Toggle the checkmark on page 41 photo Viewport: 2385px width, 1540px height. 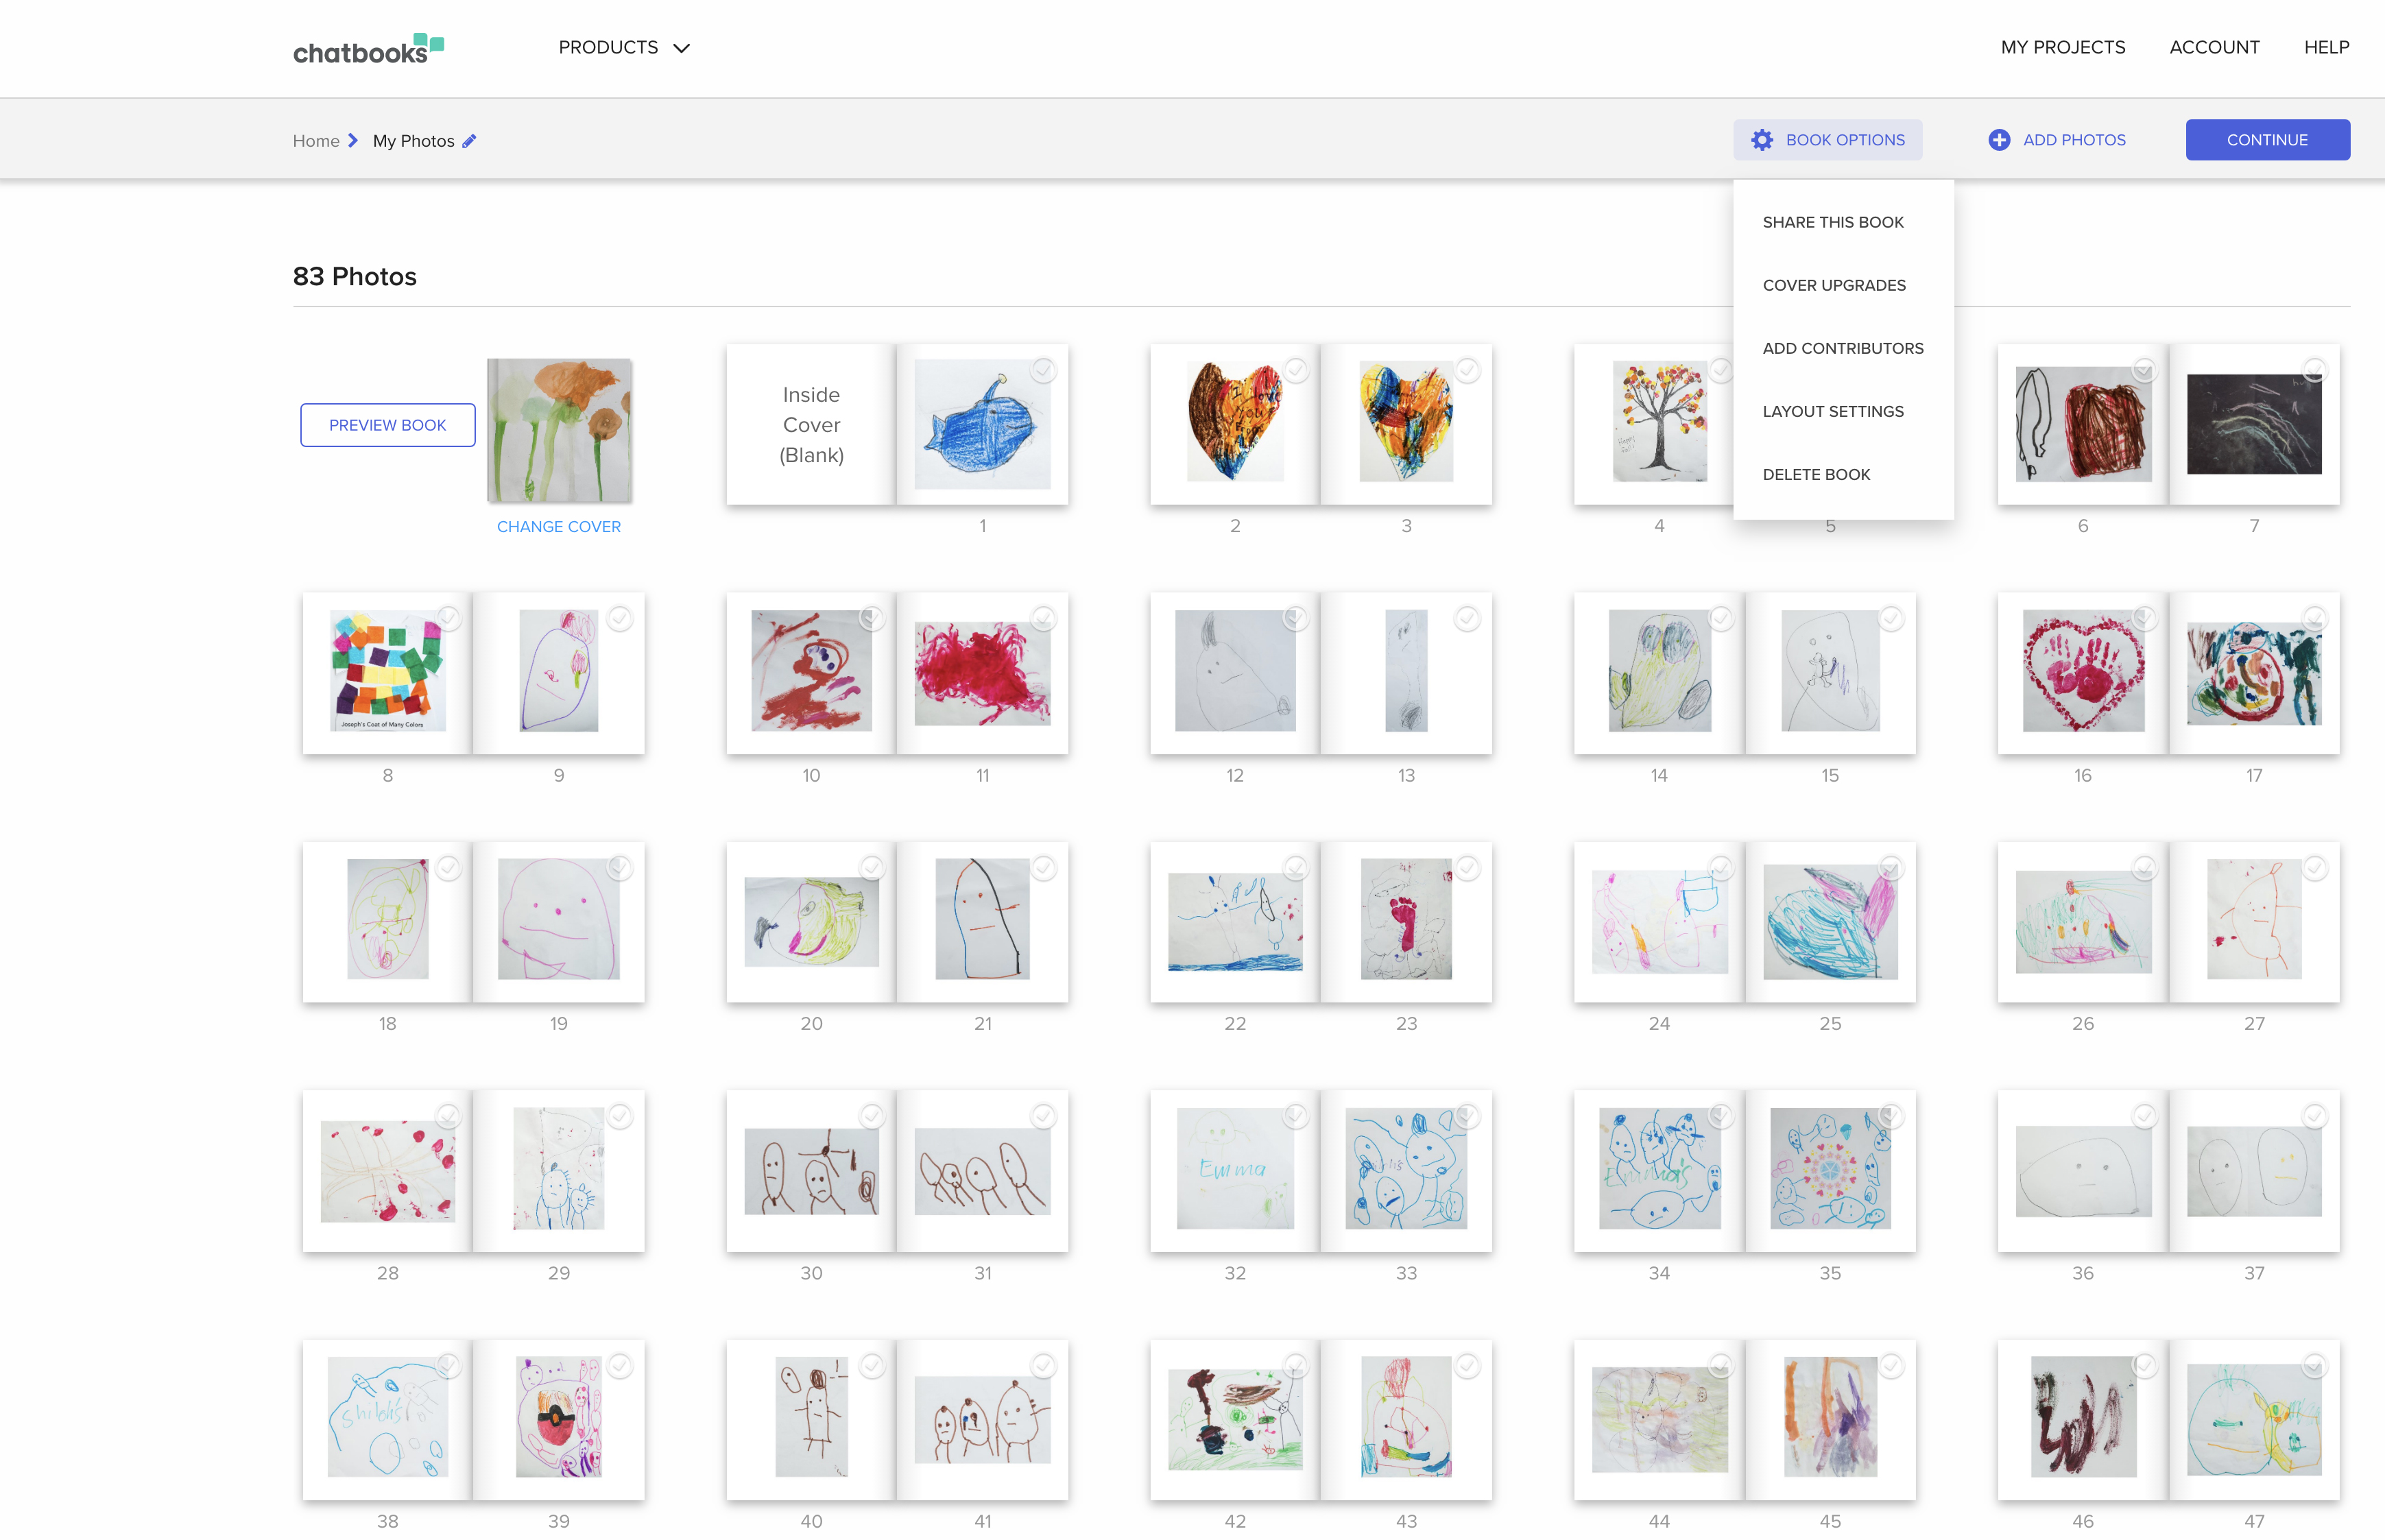coord(1043,1365)
